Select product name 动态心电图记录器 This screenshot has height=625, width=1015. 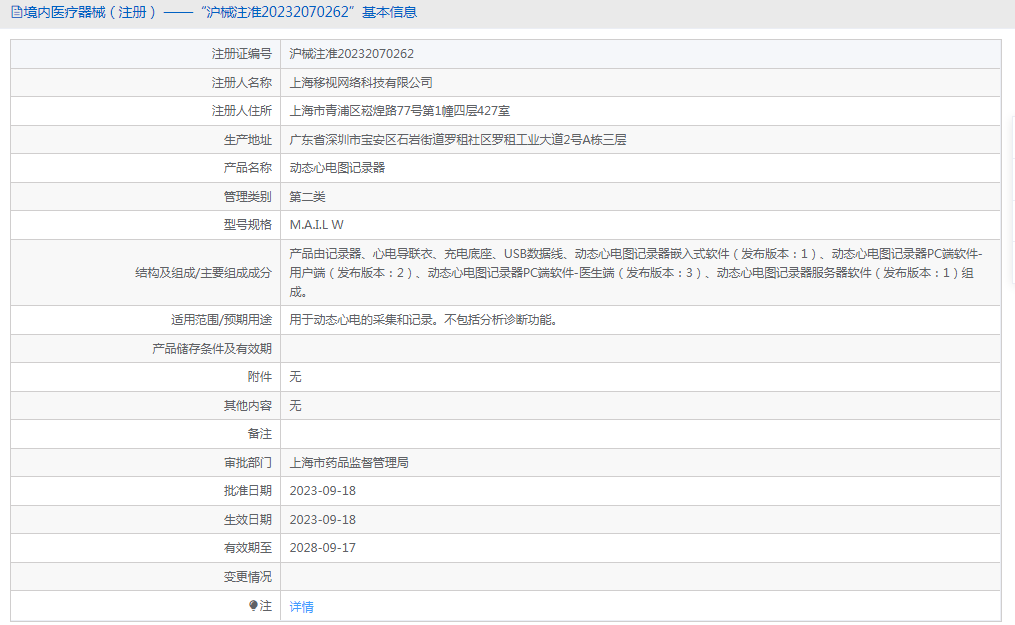(337, 168)
